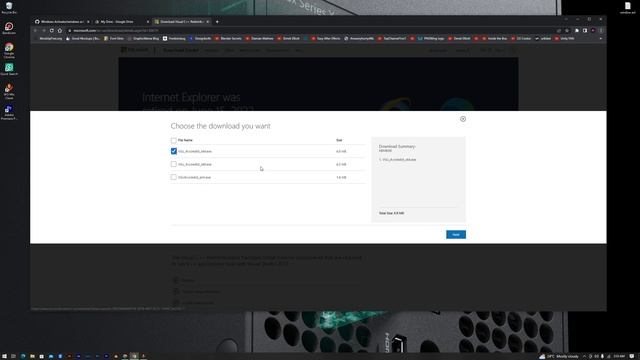Open a new browser tab
The height and width of the screenshot is (360, 640).
[x=217, y=22]
